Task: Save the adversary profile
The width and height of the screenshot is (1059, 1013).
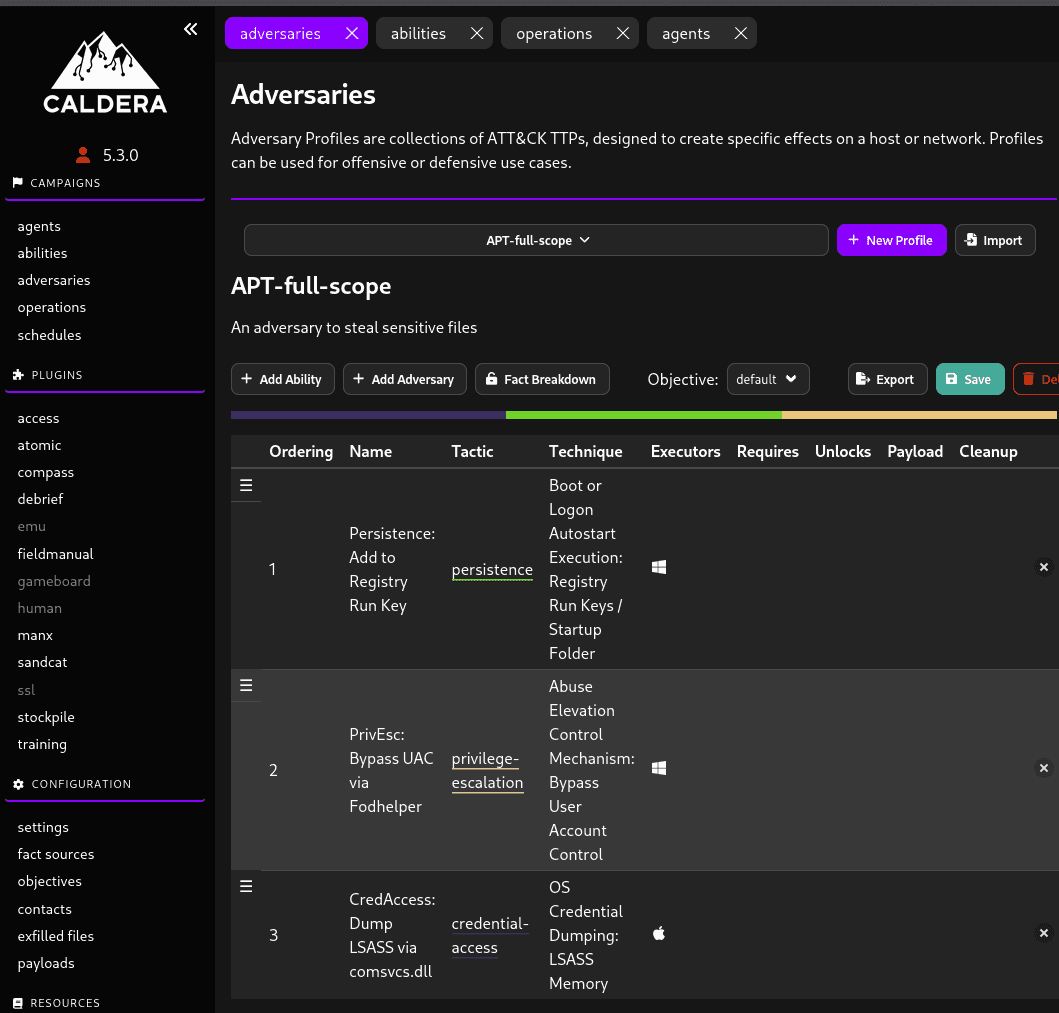Action: (970, 380)
